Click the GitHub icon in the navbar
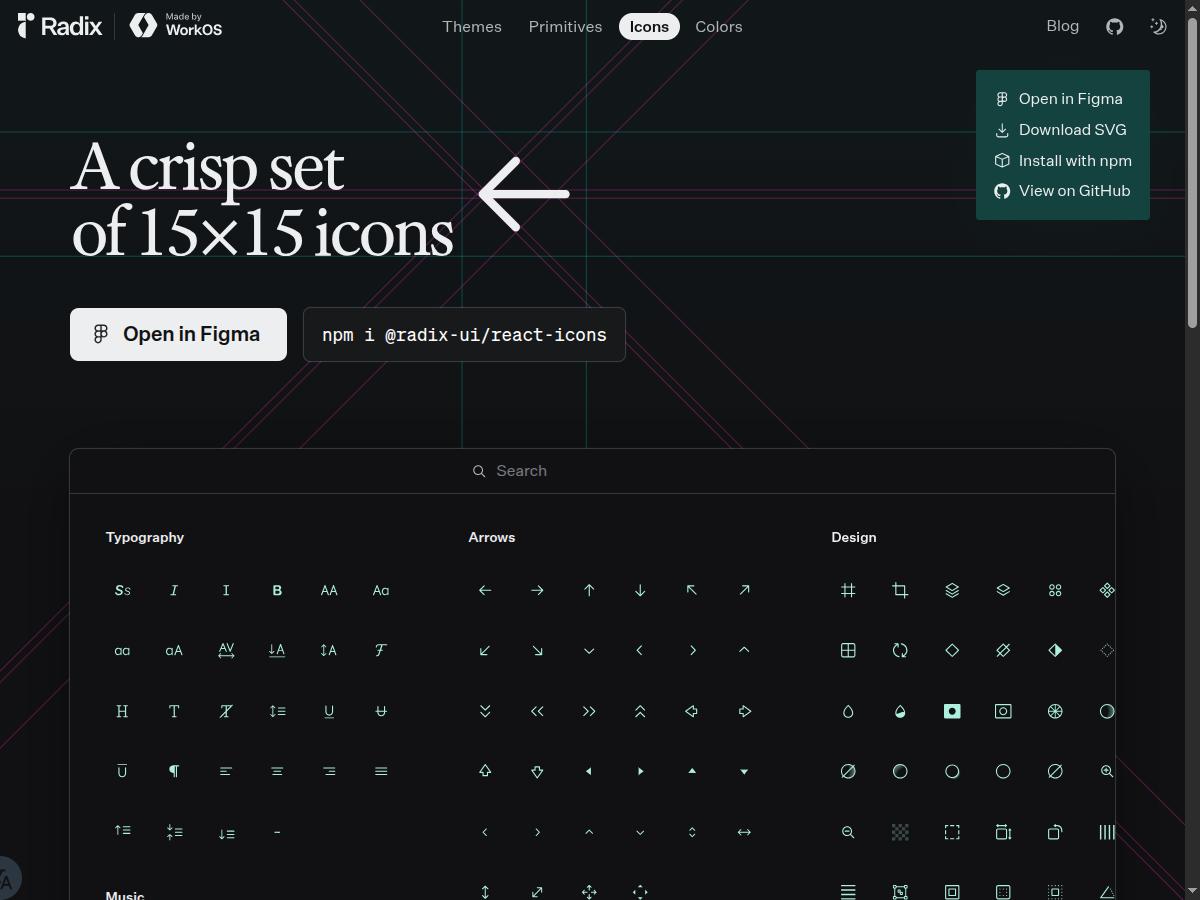 click(1114, 26)
